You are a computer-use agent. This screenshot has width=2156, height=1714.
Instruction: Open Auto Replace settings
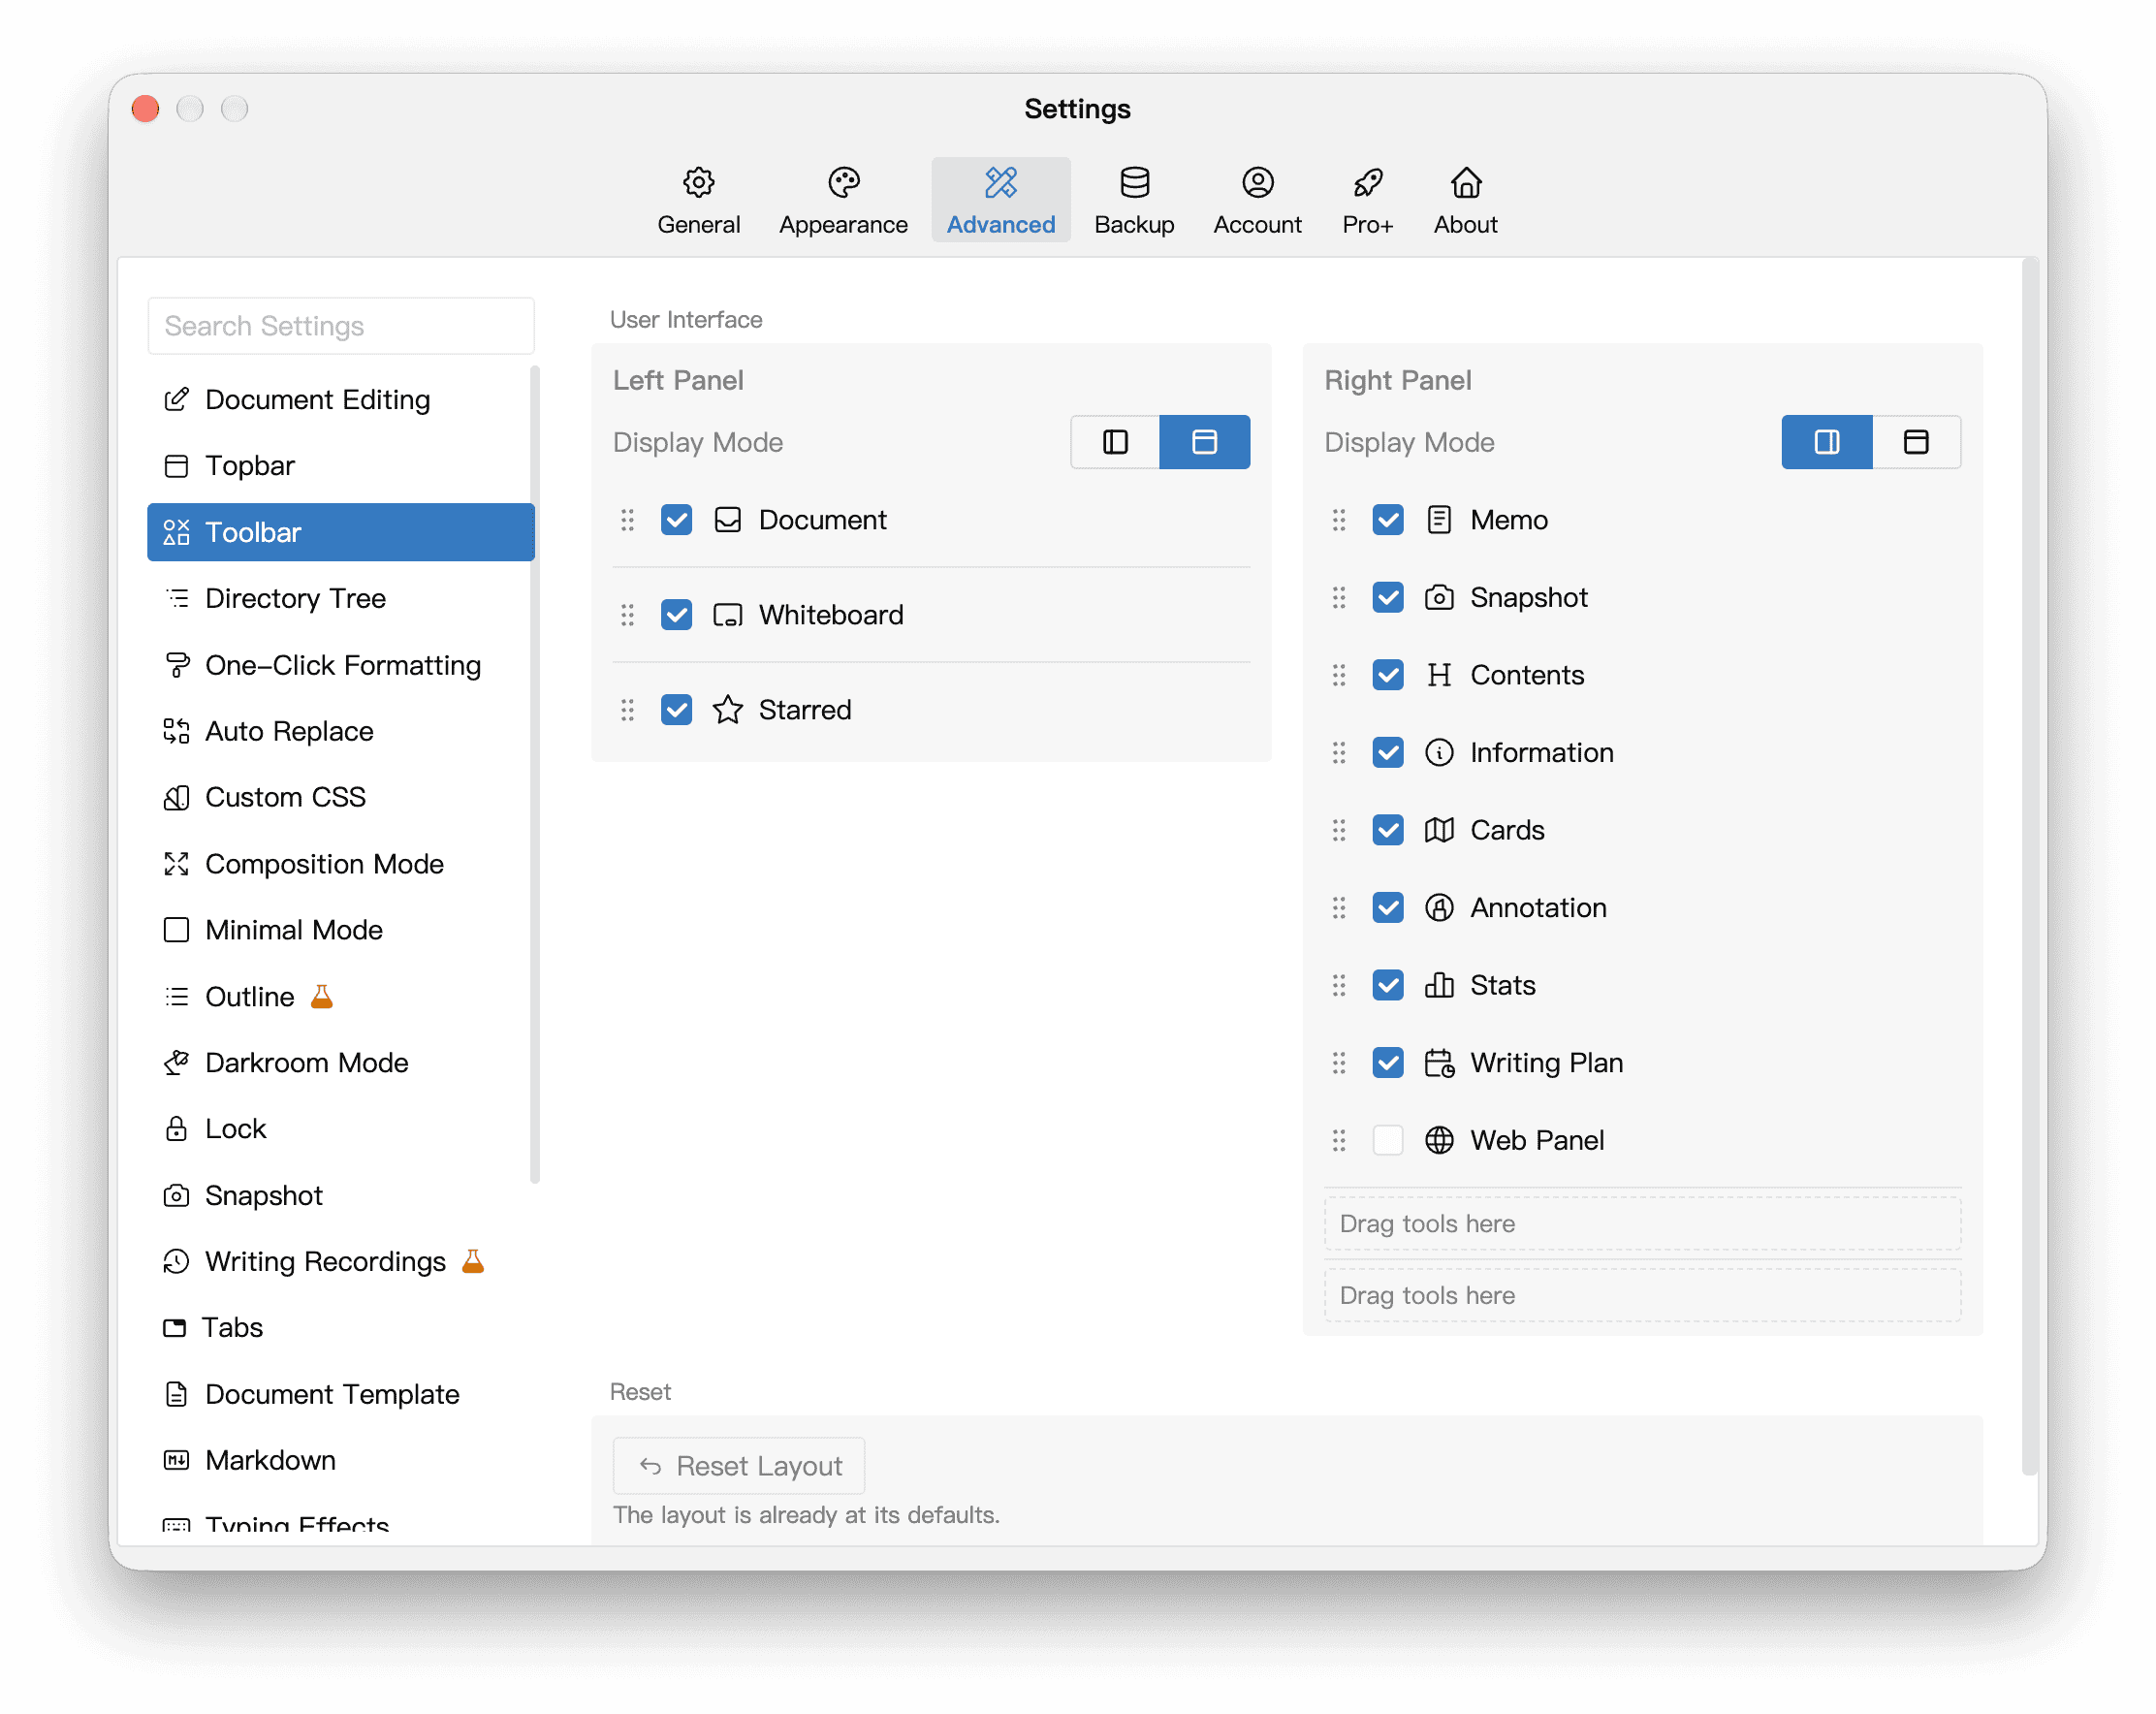(x=341, y=731)
